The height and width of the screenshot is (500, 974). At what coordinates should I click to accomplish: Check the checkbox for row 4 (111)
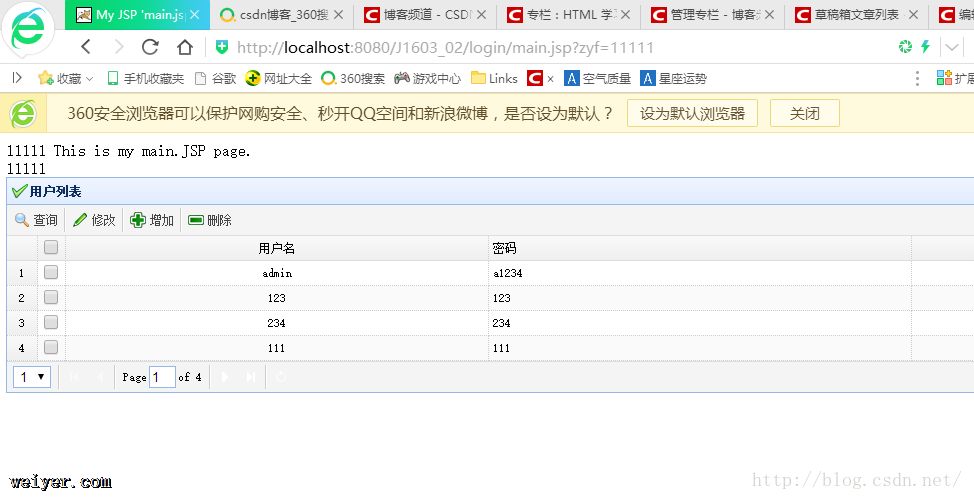(x=51, y=347)
